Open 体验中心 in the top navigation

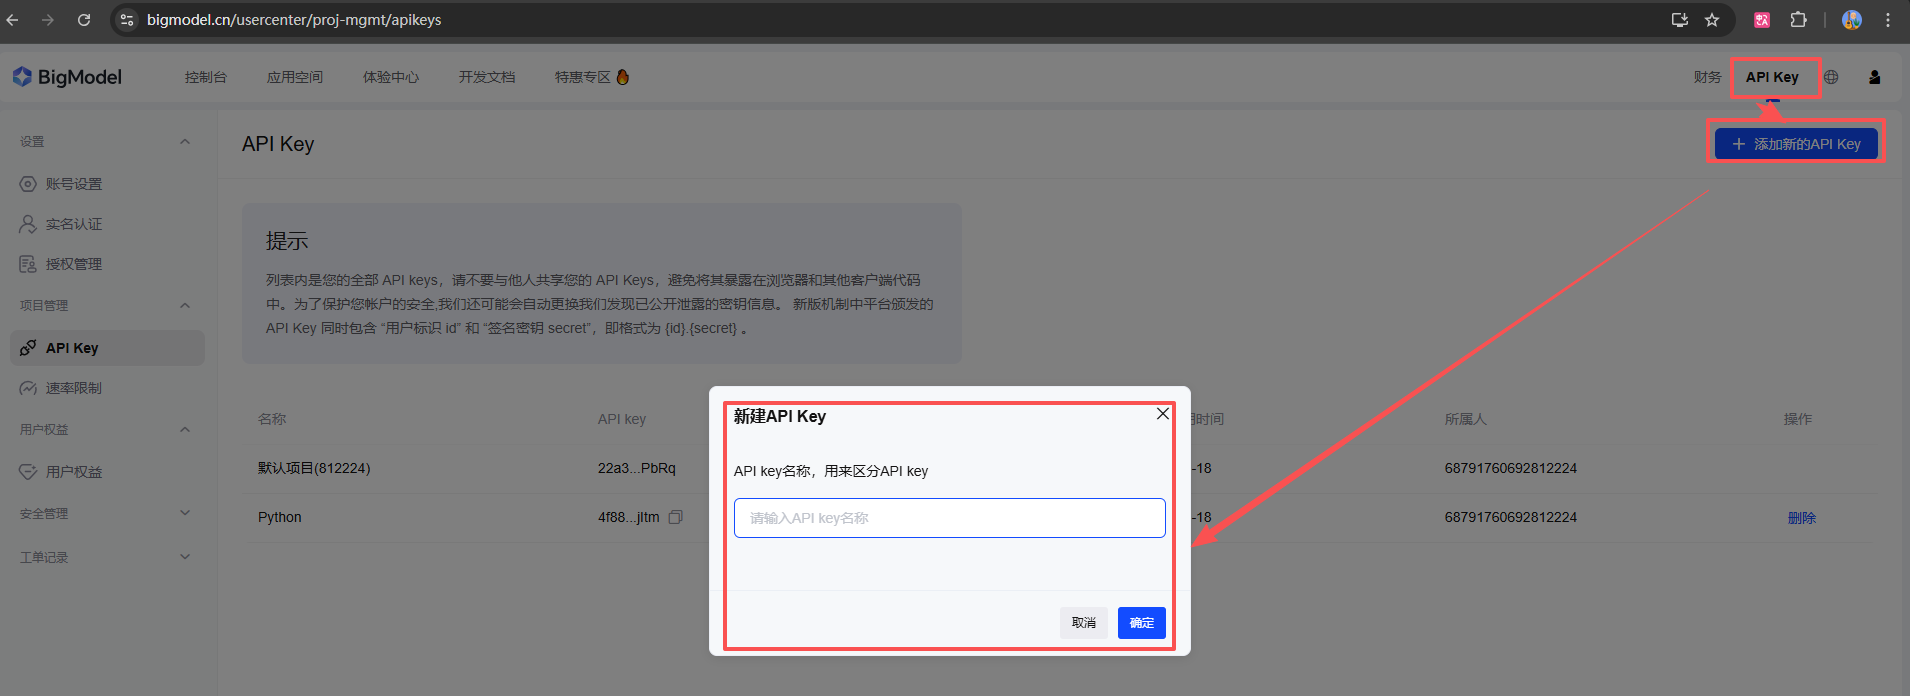pyautogui.click(x=391, y=77)
